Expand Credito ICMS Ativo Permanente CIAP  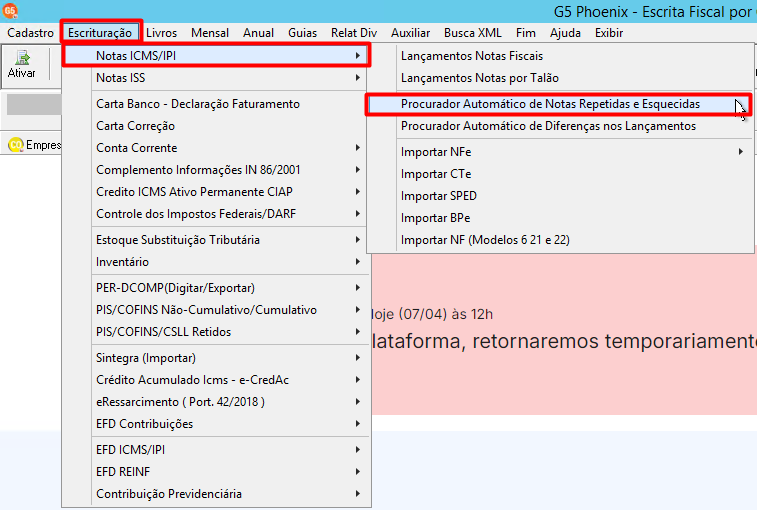pos(216,192)
